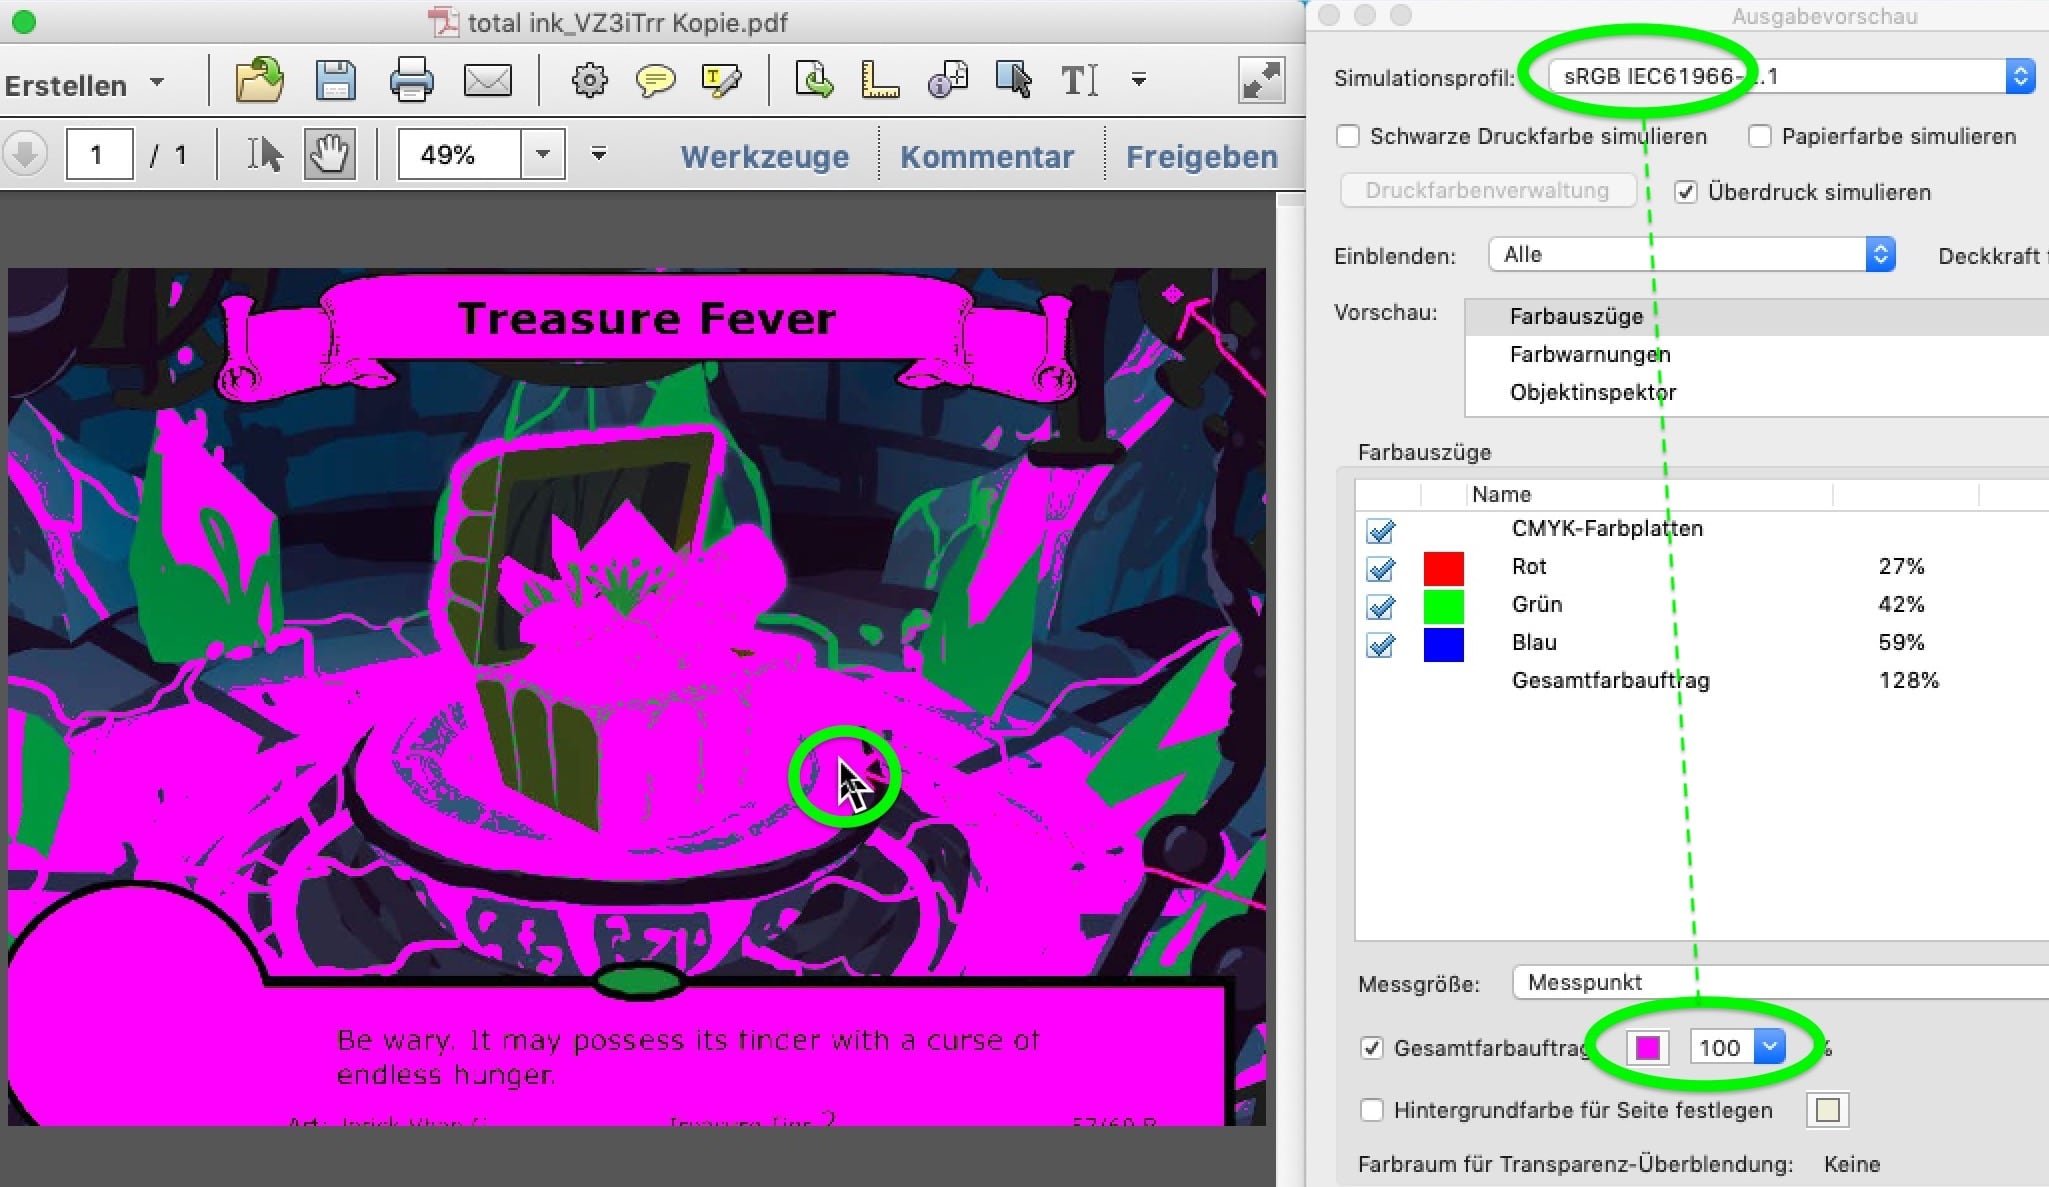Toggle full screen expand arrows icon
This screenshot has width=2049, height=1187.
click(x=1261, y=80)
